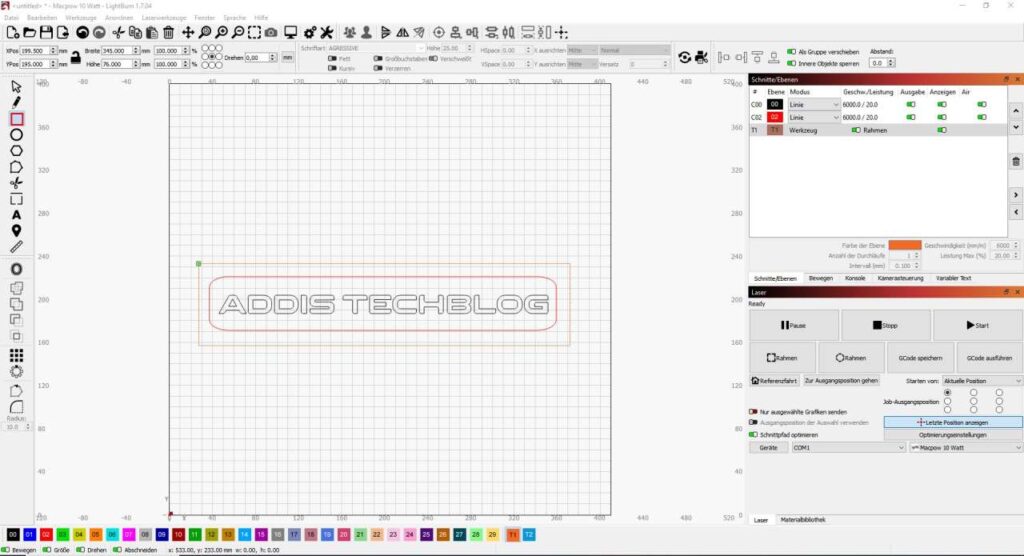Toggle 'Als Gruppe verschieben' switch
Image resolution: width=1024 pixels, height=556 pixels.
[791, 52]
